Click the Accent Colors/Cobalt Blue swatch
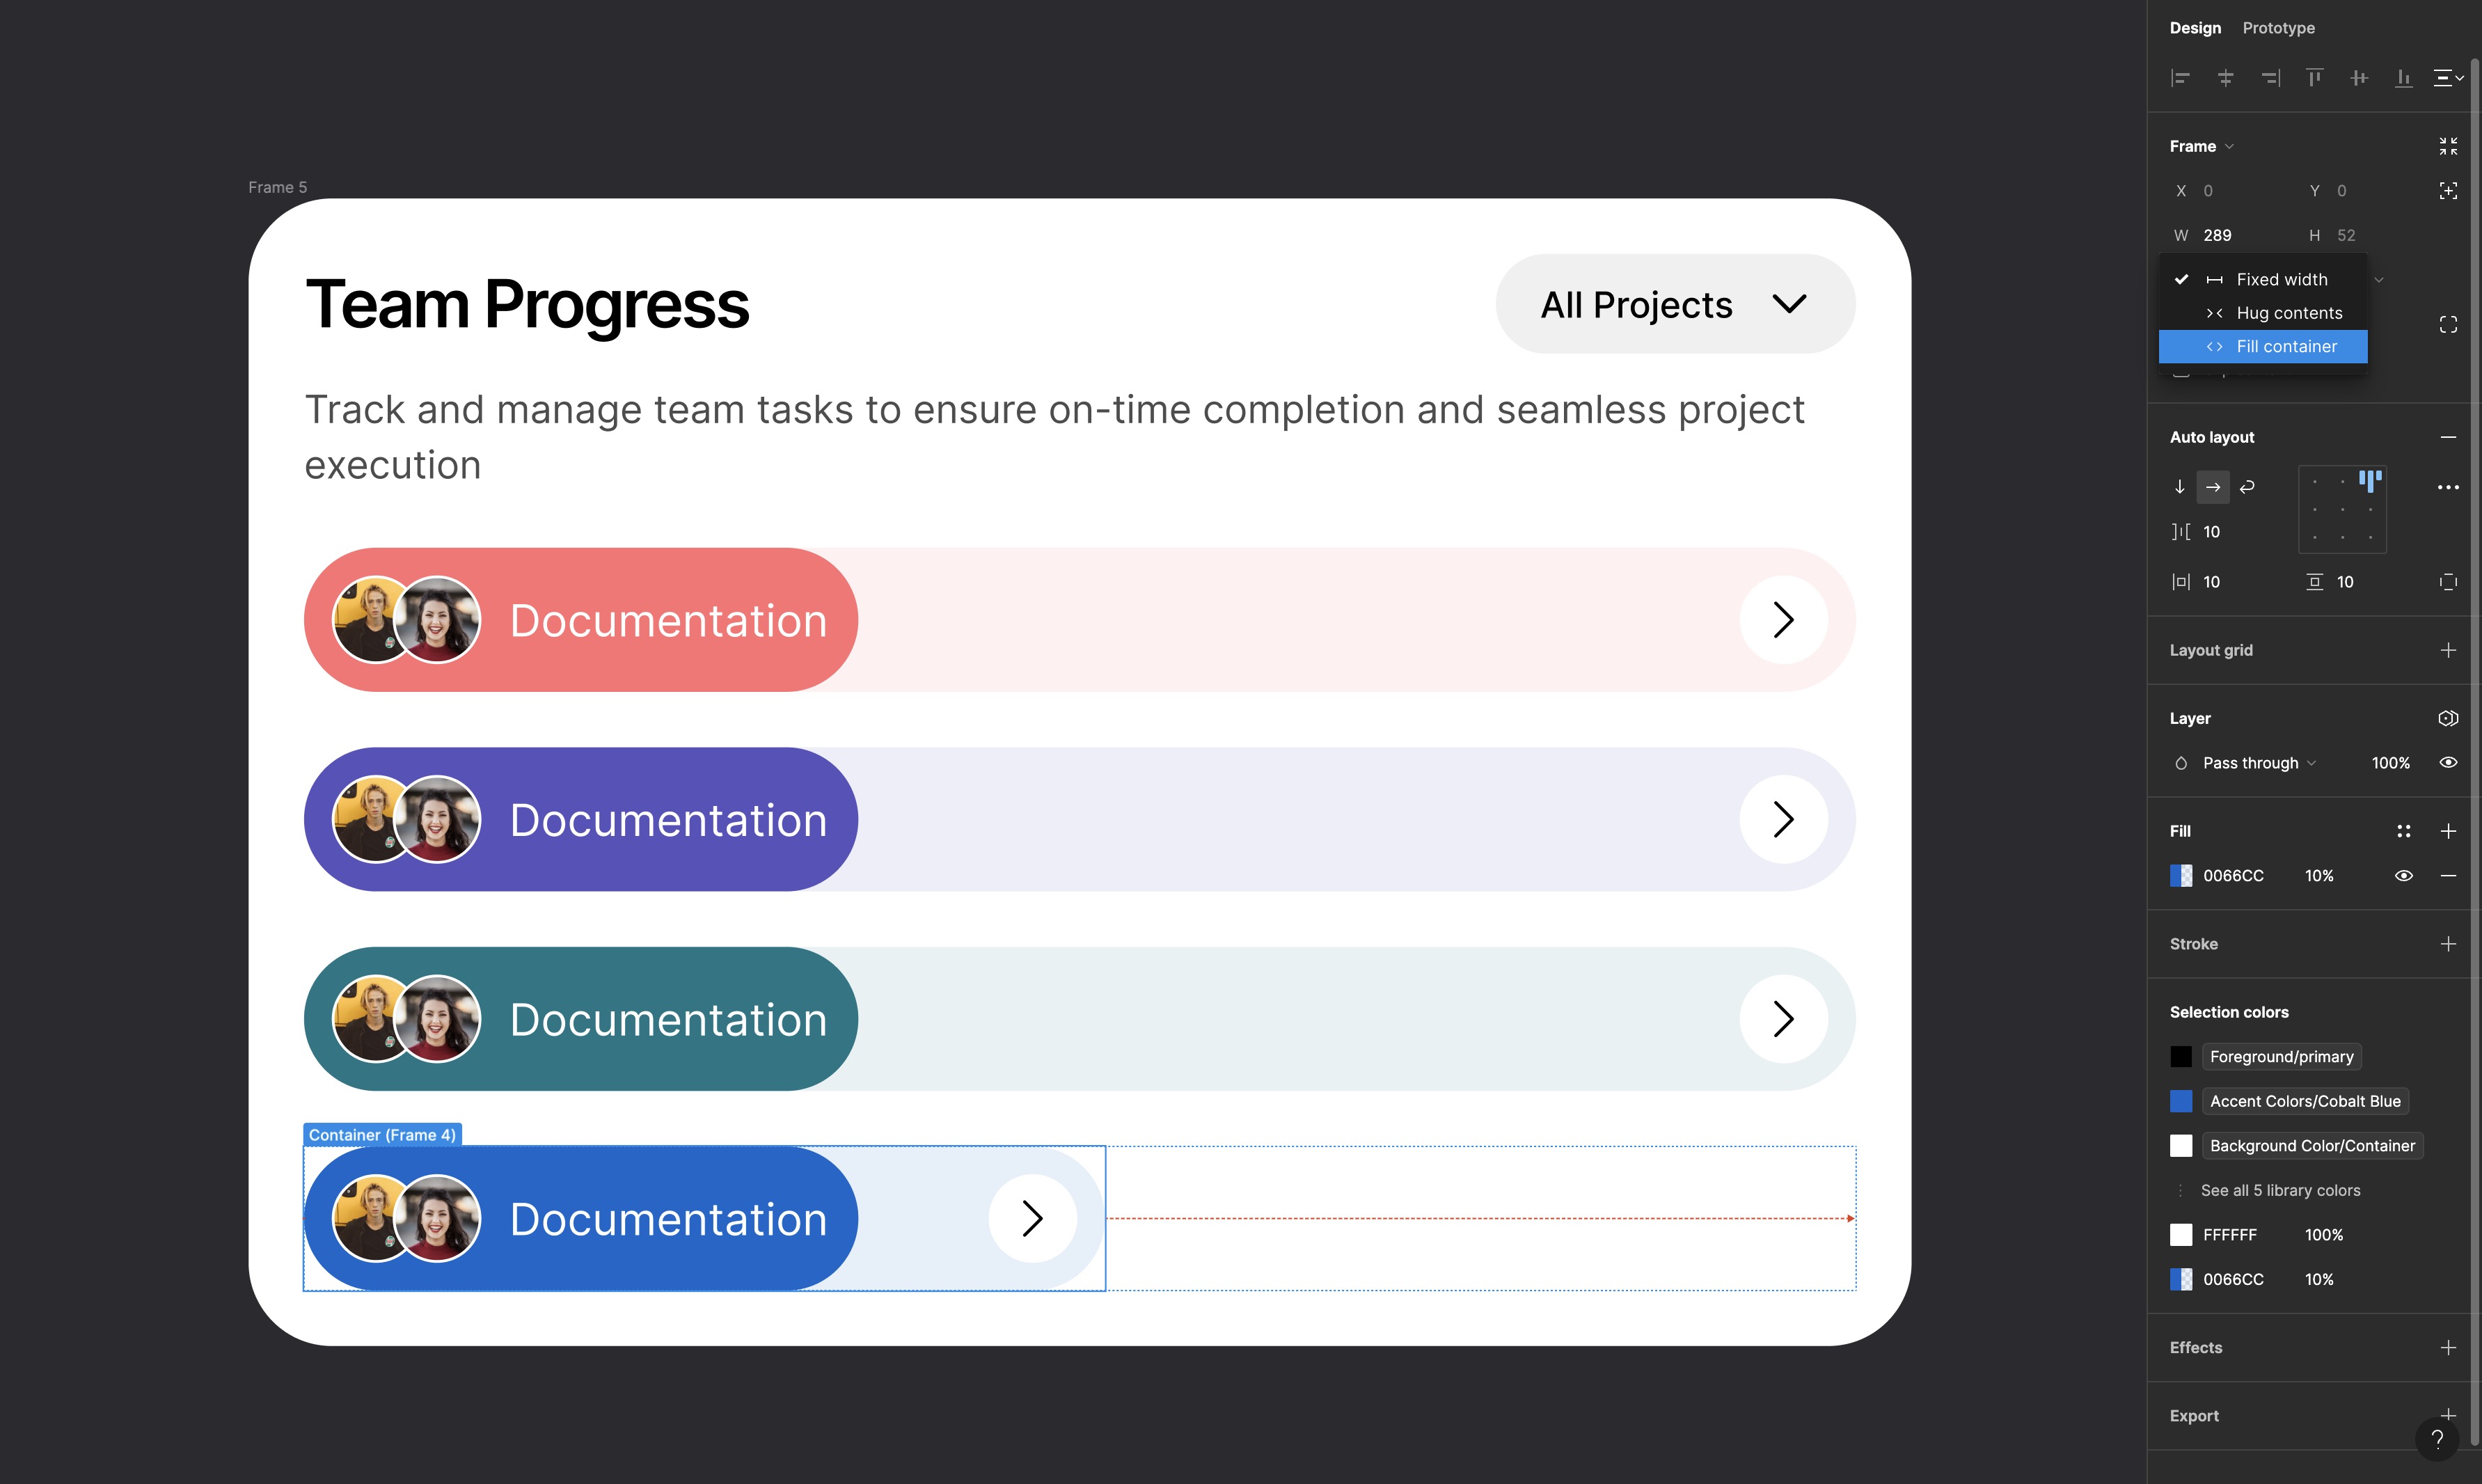2482x1484 pixels. point(2182,1101)
